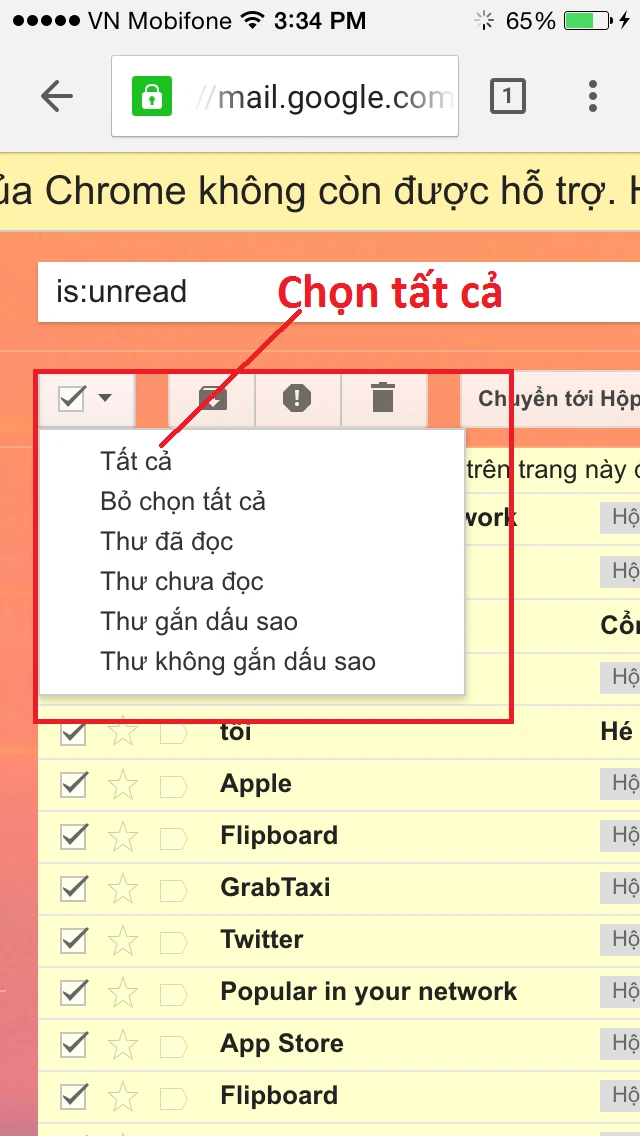Star the Apple email
This screenshot has width=640, height=1136.
point(122,784)
